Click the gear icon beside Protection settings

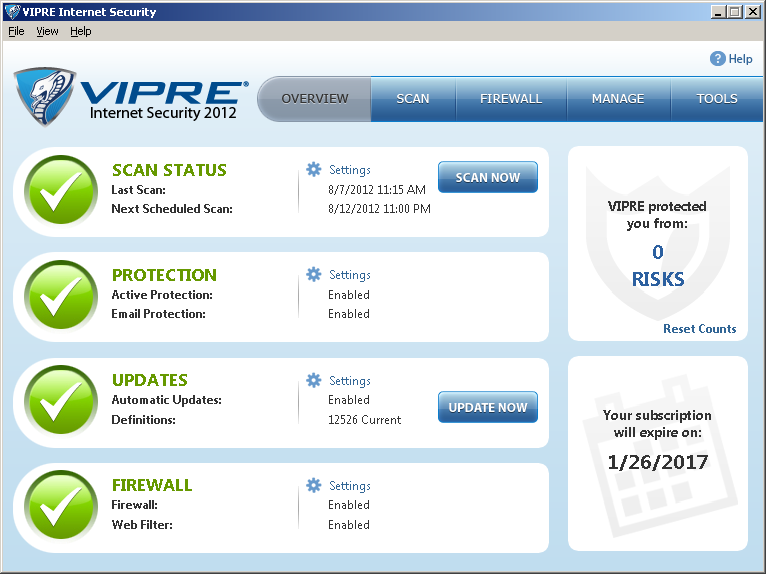click(314, 275)
